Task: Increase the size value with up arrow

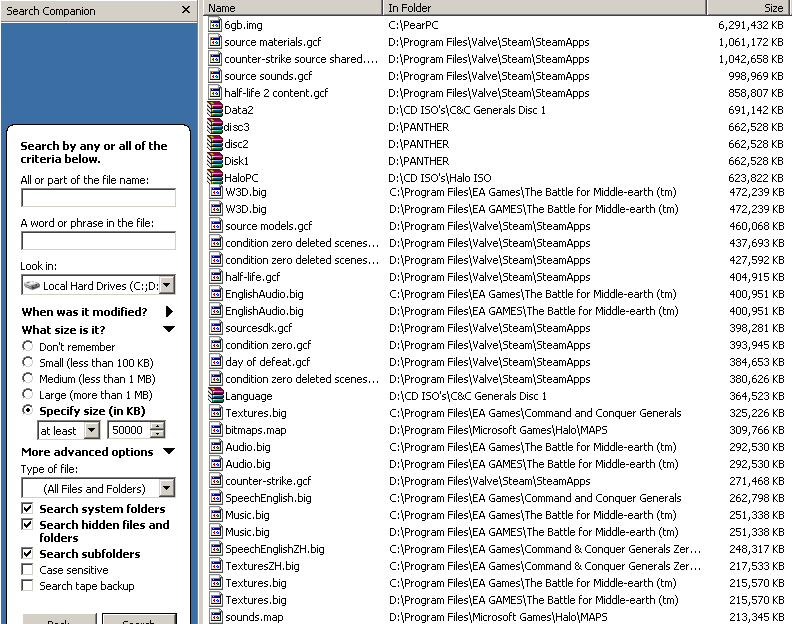Action: pyautogui.click(x=158, y=426)
